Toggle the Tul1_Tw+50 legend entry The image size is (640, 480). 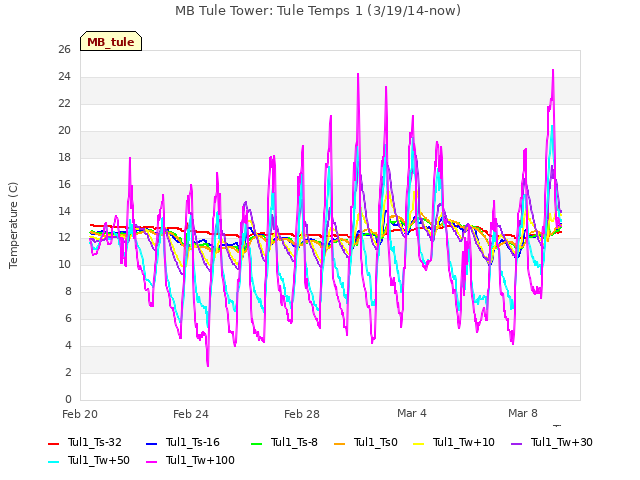pyautogui.click(x=89, y=460)
